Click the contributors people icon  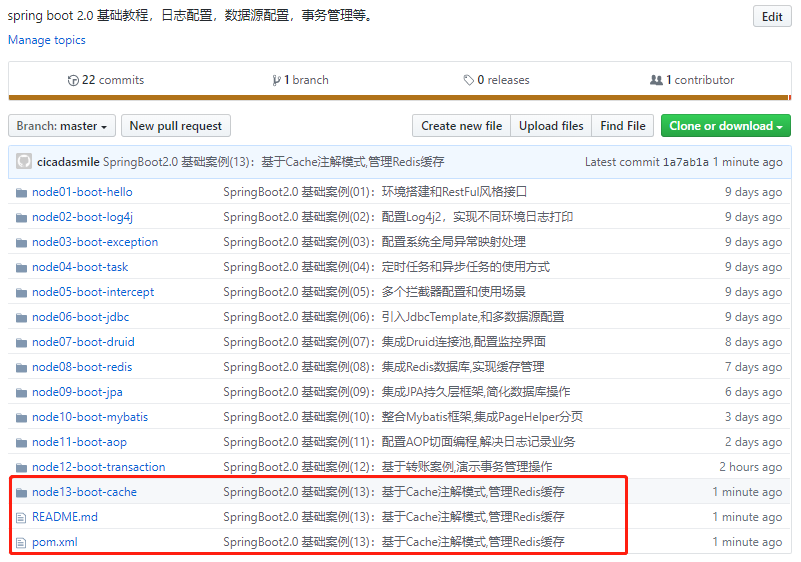656,80
